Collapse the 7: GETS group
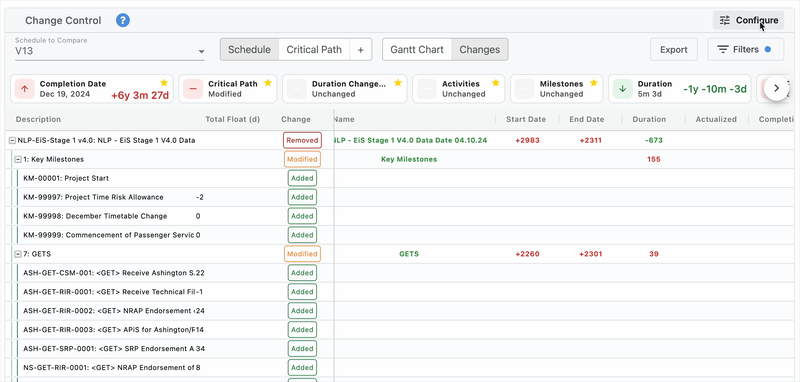 [x=18, y=254]
